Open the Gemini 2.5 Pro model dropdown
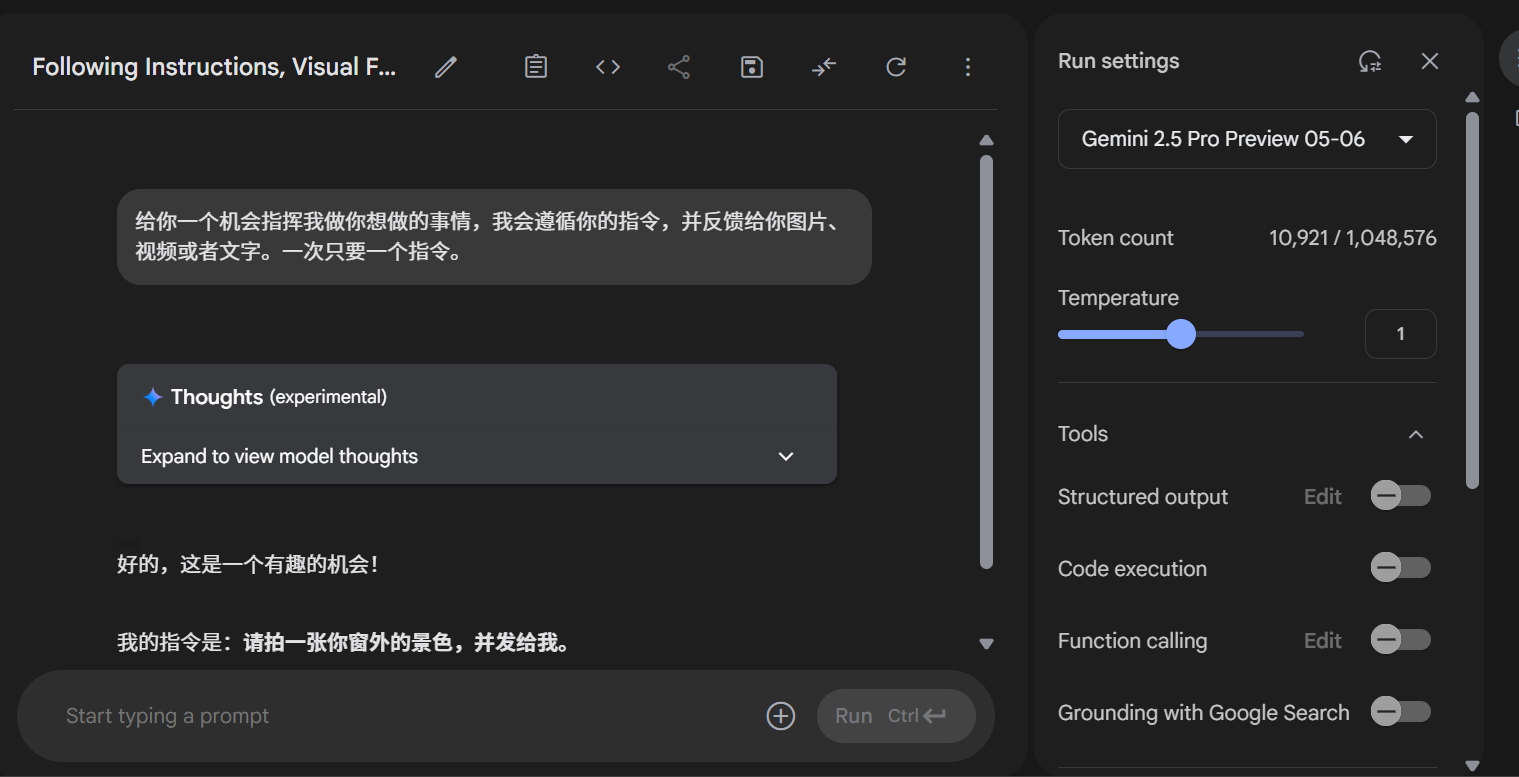 (1247, 139)
